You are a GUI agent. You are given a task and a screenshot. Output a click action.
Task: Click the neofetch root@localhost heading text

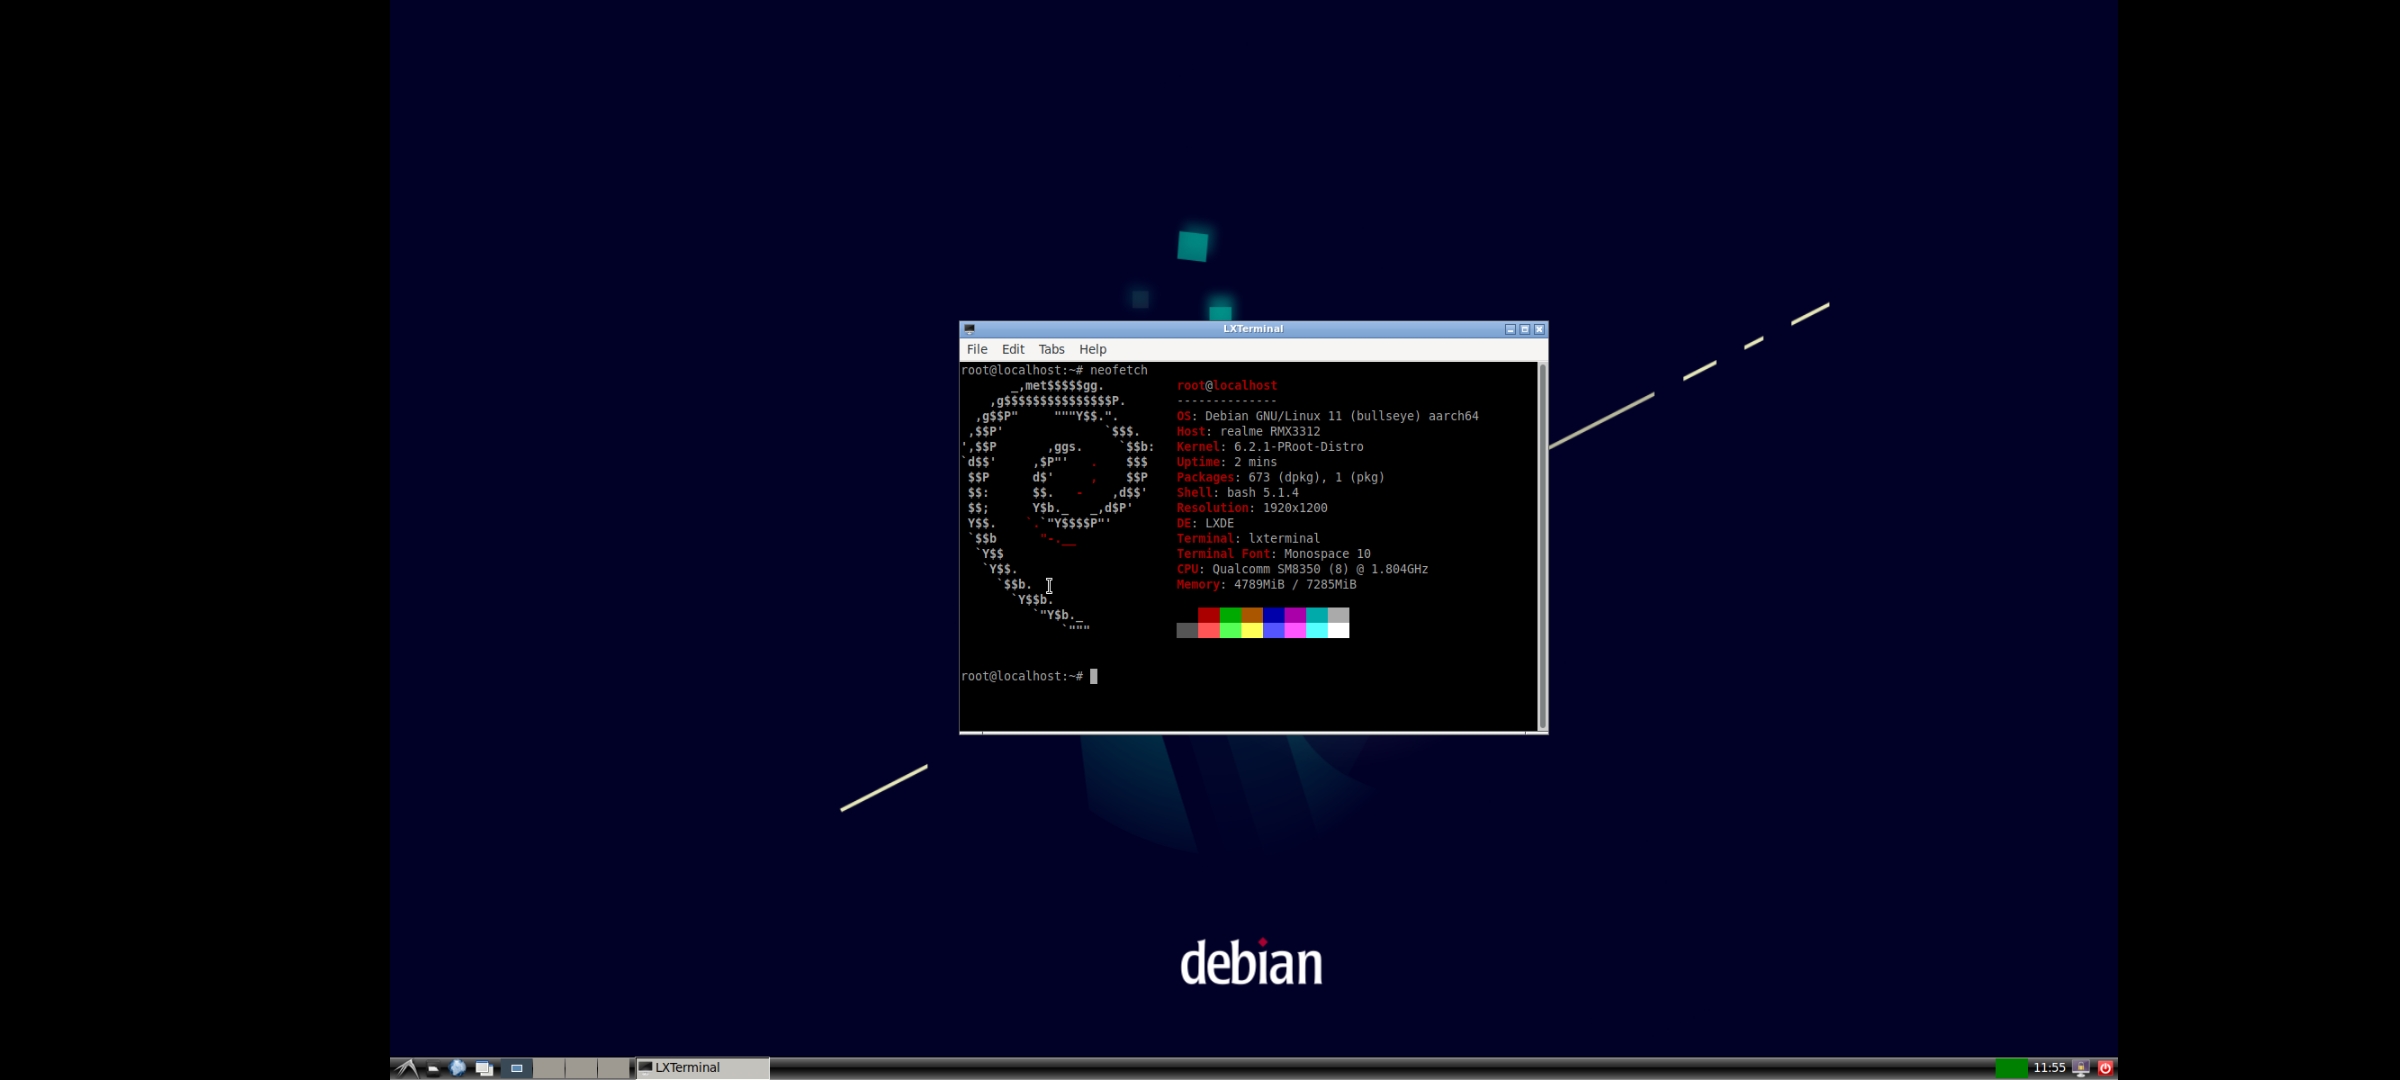1226,385
